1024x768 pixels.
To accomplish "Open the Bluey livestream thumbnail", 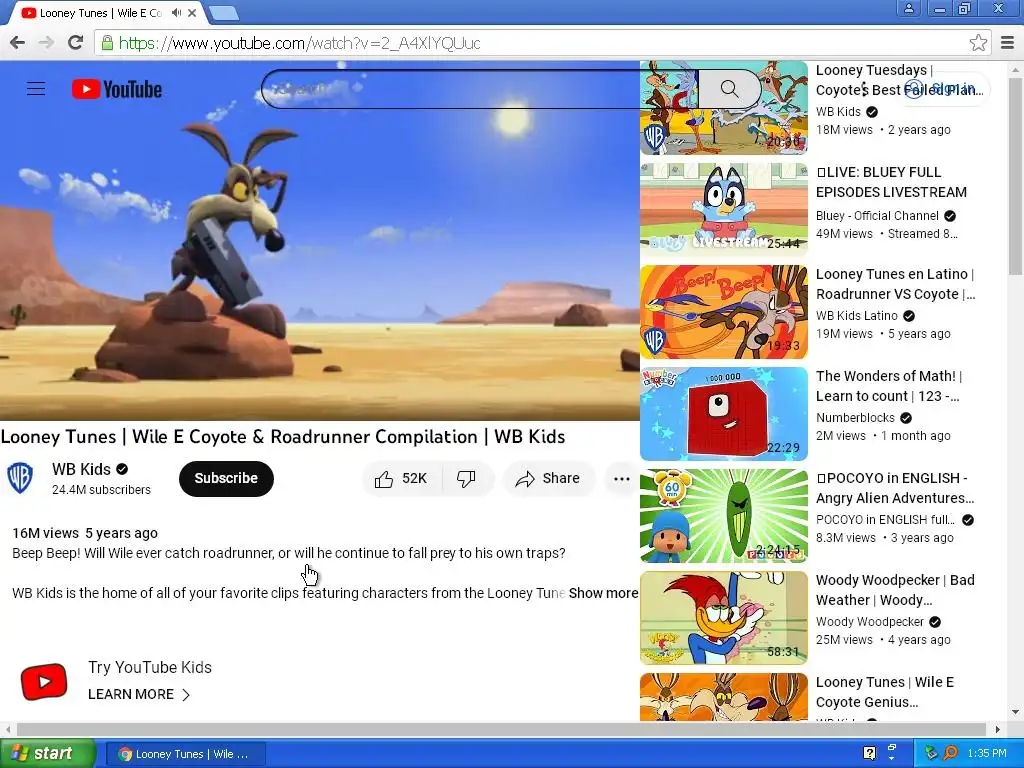I will click(724, 208).
